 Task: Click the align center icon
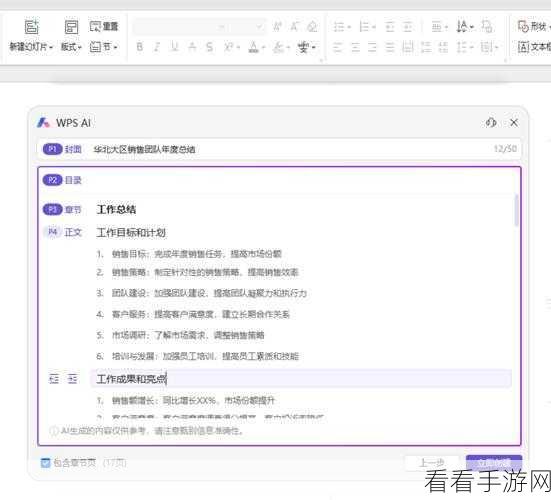(355, 47)
